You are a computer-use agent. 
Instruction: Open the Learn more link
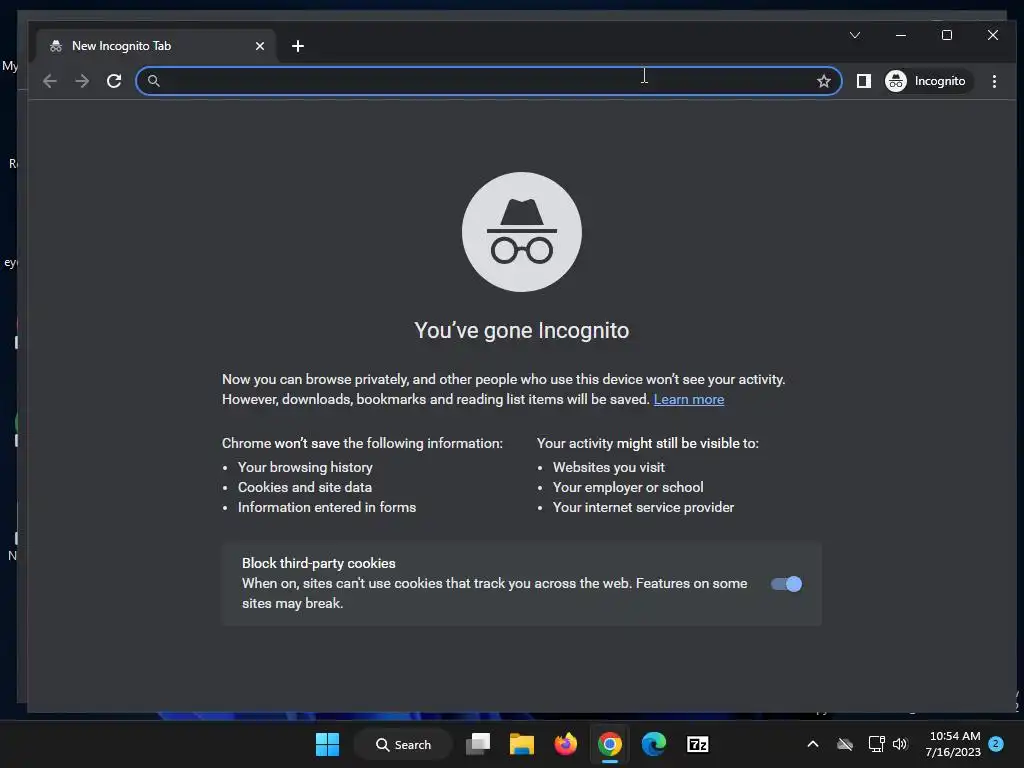click(x=688, y=399)
